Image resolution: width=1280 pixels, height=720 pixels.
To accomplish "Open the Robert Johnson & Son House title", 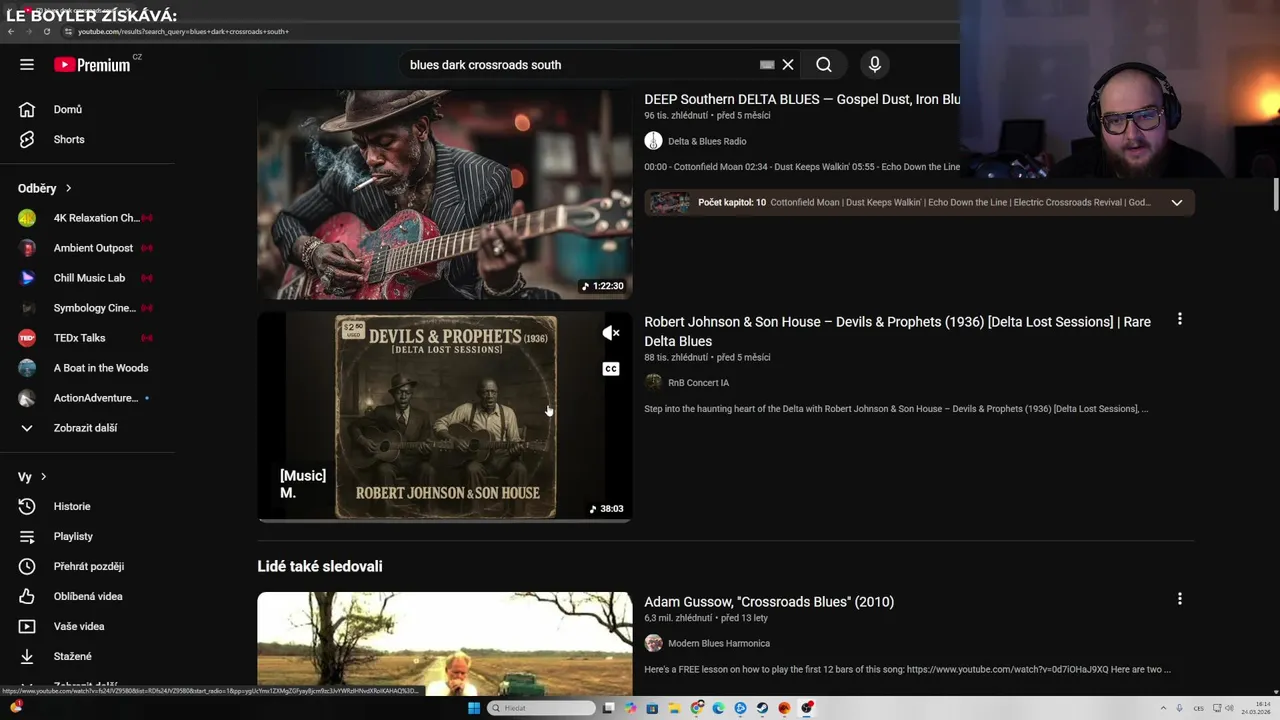I will point(897,331).
